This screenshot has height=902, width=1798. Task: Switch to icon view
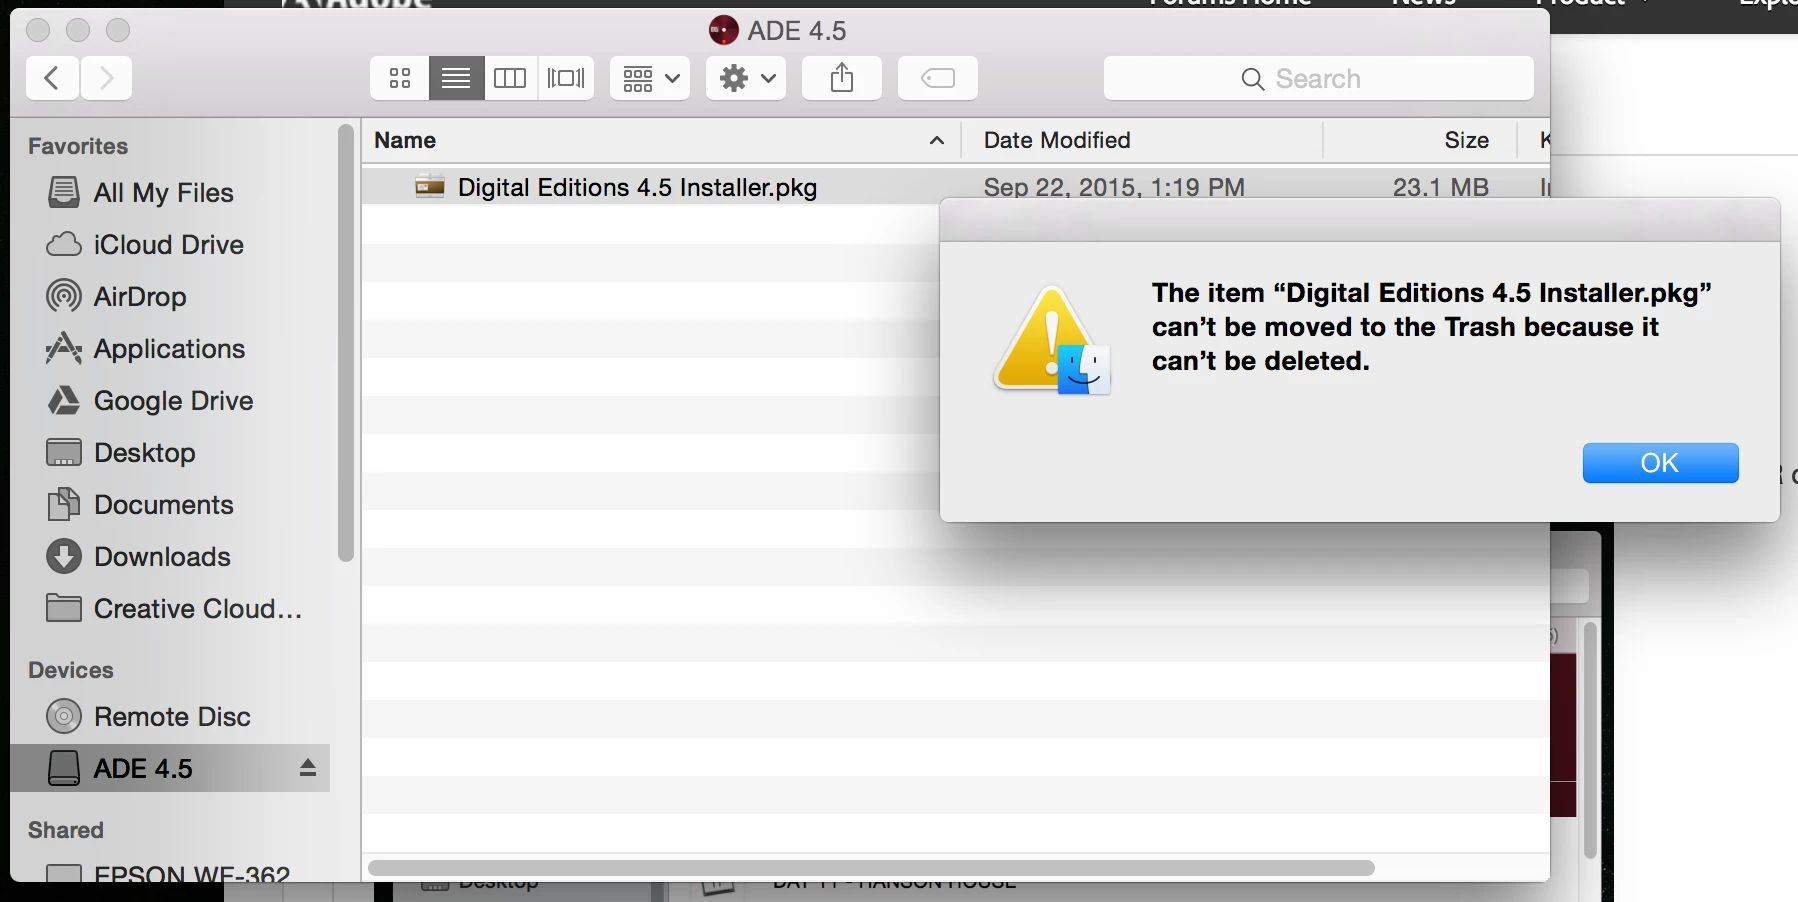tap(400, 78)
